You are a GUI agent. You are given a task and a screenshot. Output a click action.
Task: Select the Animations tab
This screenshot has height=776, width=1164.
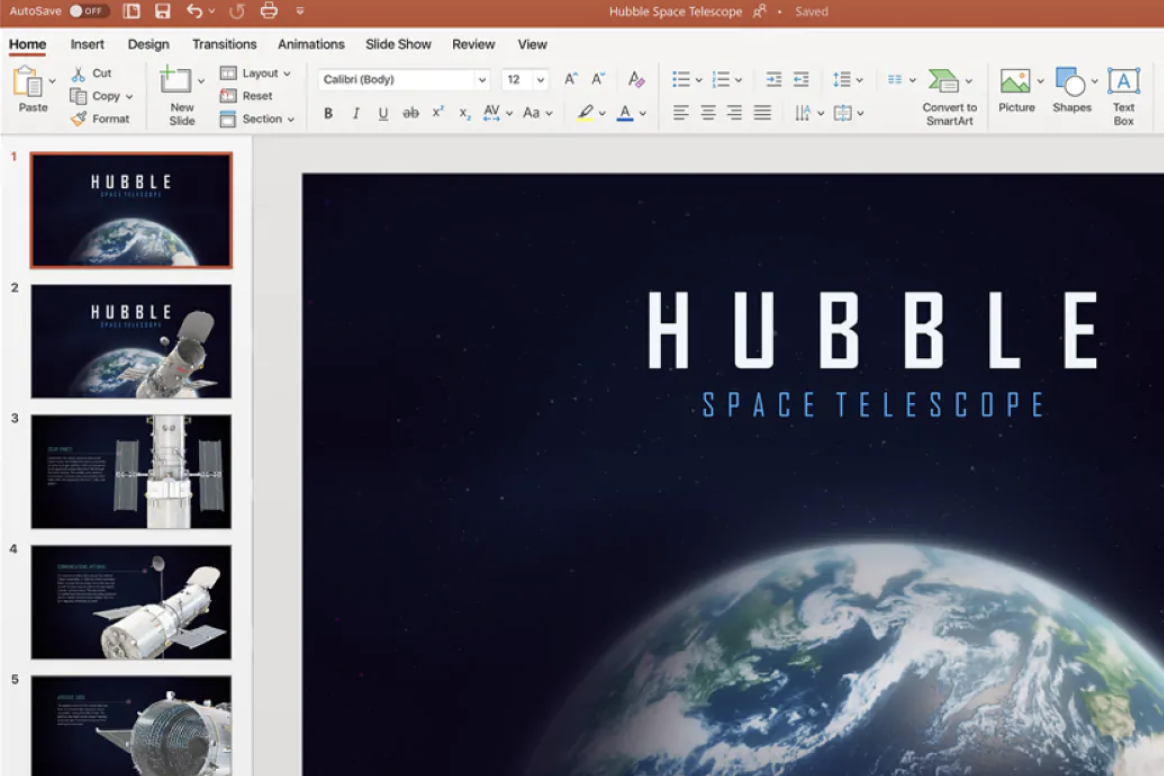pos(311,45)
